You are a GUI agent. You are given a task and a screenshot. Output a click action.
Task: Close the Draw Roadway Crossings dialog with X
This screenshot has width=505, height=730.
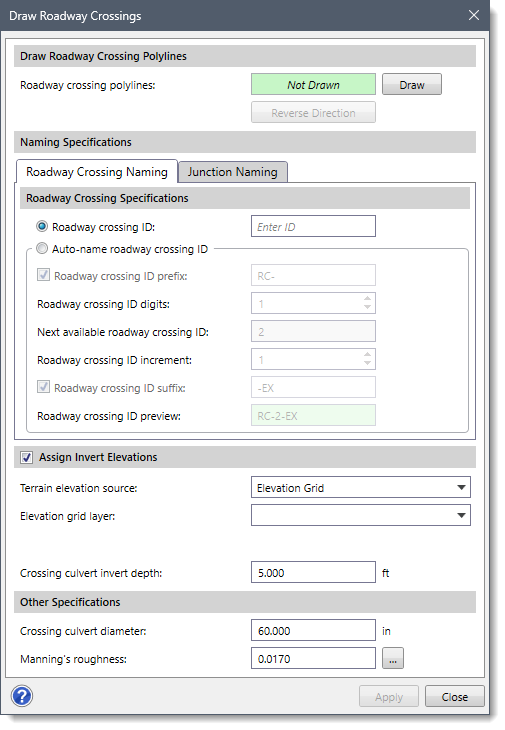point(474,15)
